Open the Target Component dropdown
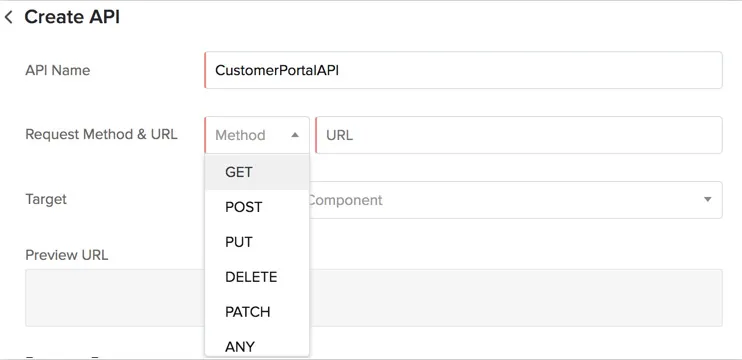This screenshot has height=360, width=742. 515,200
